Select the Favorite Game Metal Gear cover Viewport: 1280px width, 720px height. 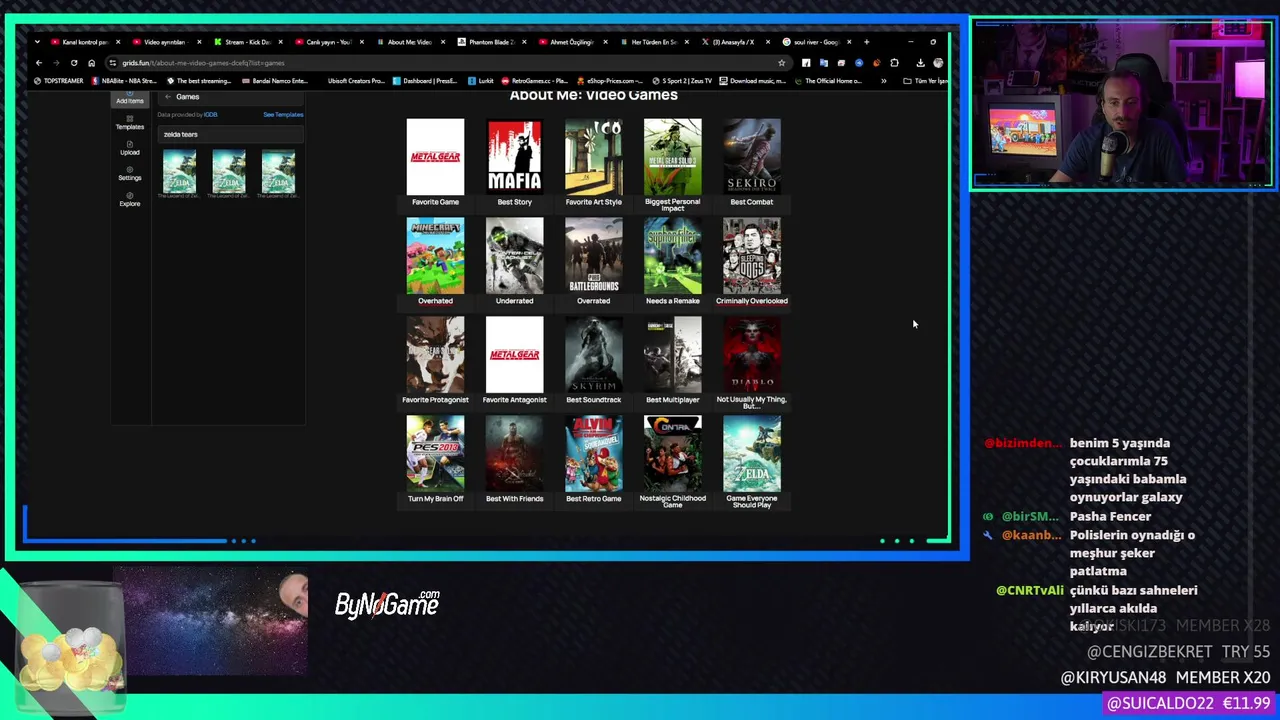pyautogui.click(x=435, y=157)
